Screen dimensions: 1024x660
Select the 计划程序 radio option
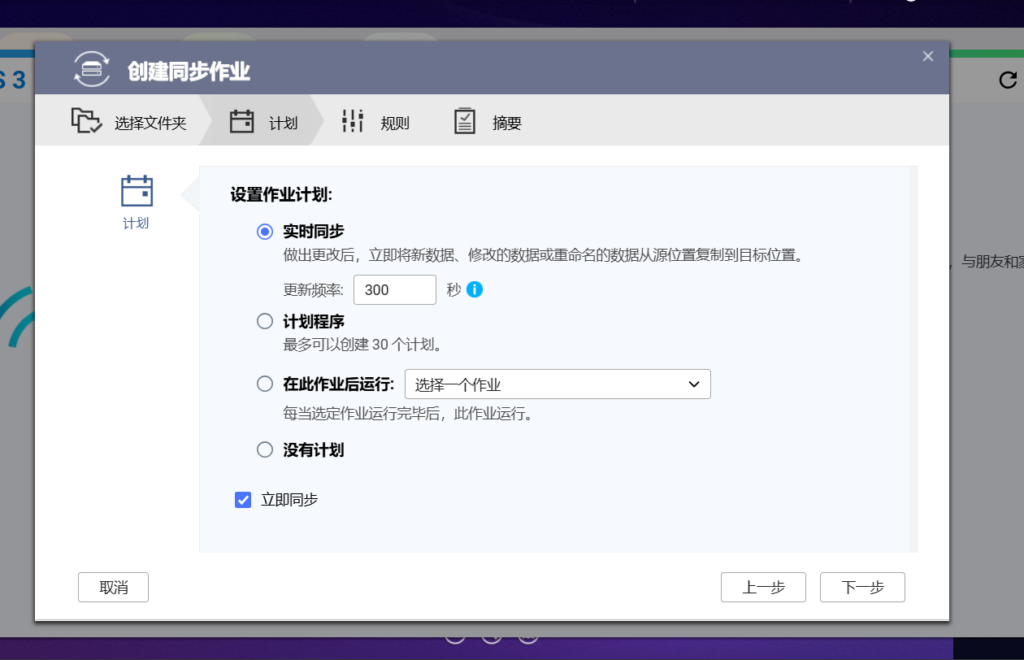[x=264, y=321]
